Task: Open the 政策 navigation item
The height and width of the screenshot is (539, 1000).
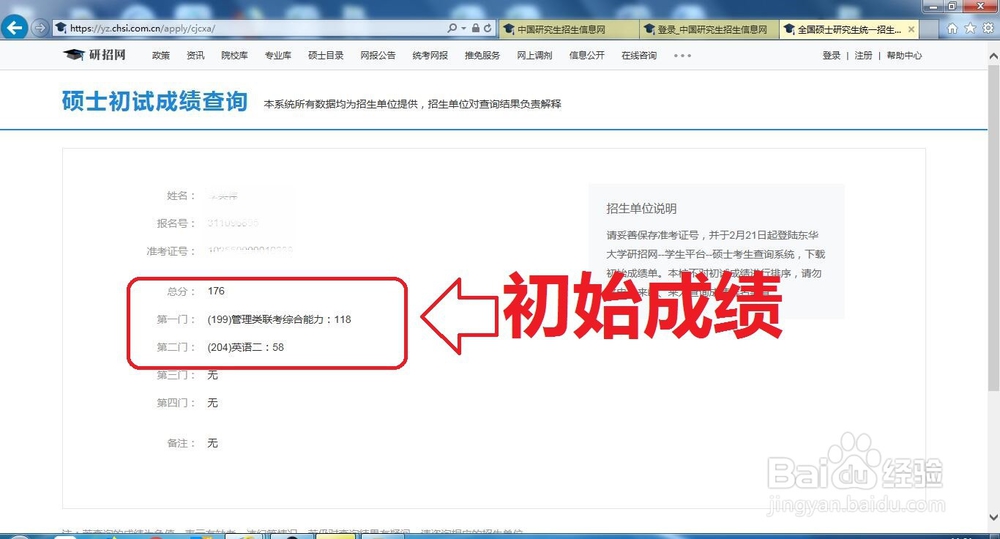Action: point(161,55)
